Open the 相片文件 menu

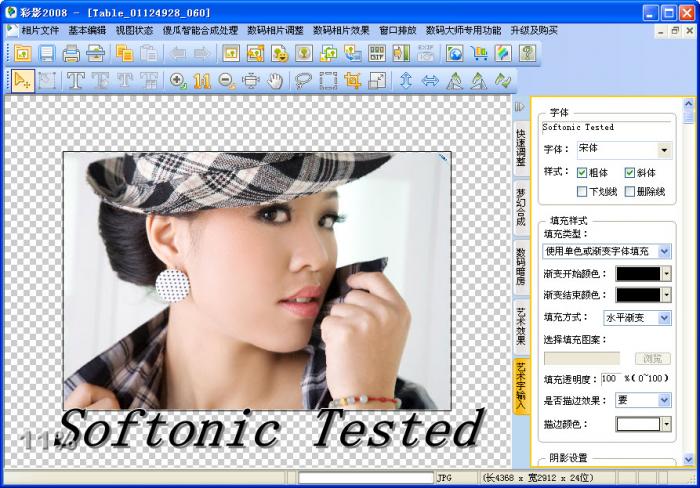[40, 30]
